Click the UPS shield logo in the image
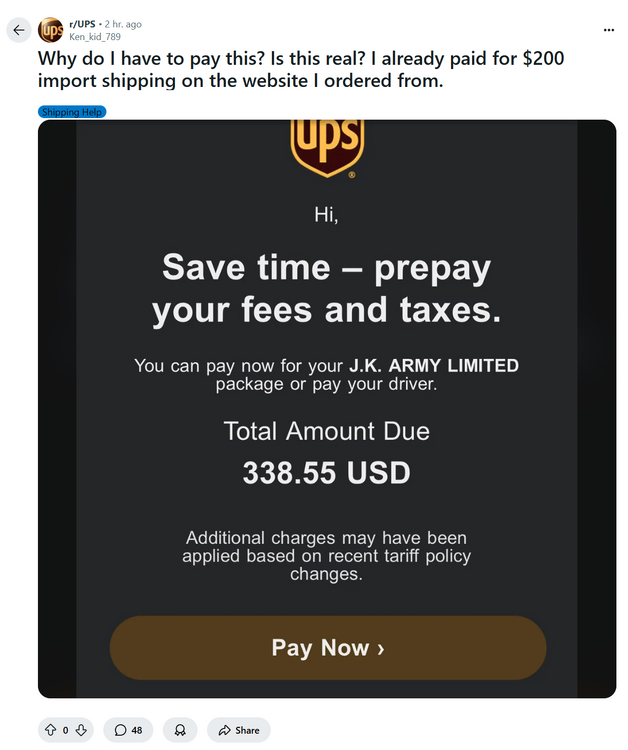This screenshot has width=628, height=750. click(x=327, y=147)
